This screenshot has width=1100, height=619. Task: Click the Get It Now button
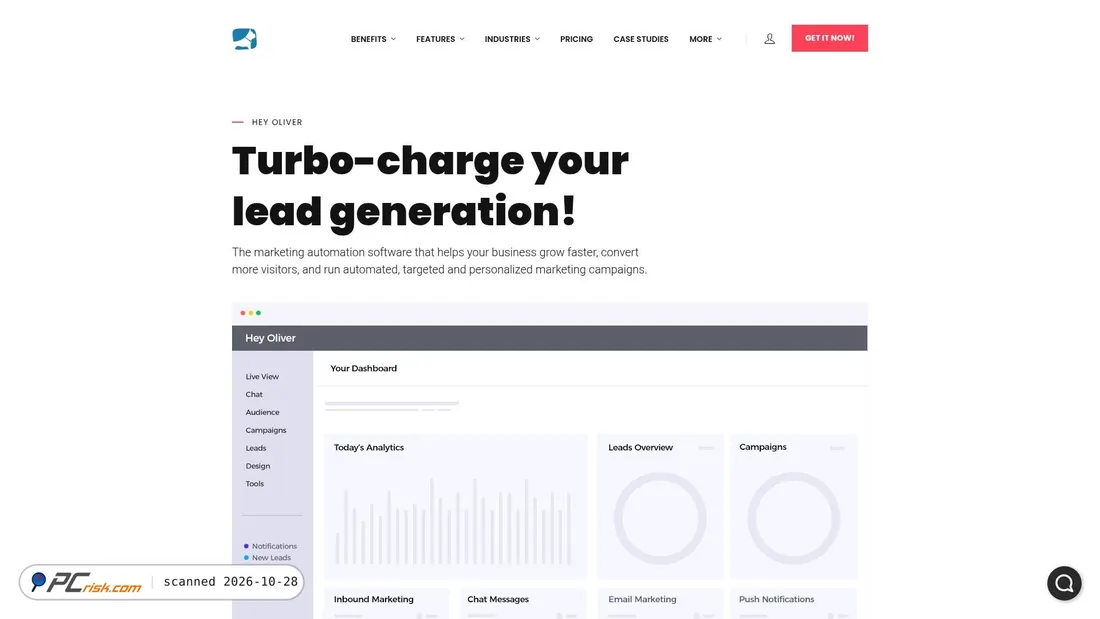coord(829,38)
